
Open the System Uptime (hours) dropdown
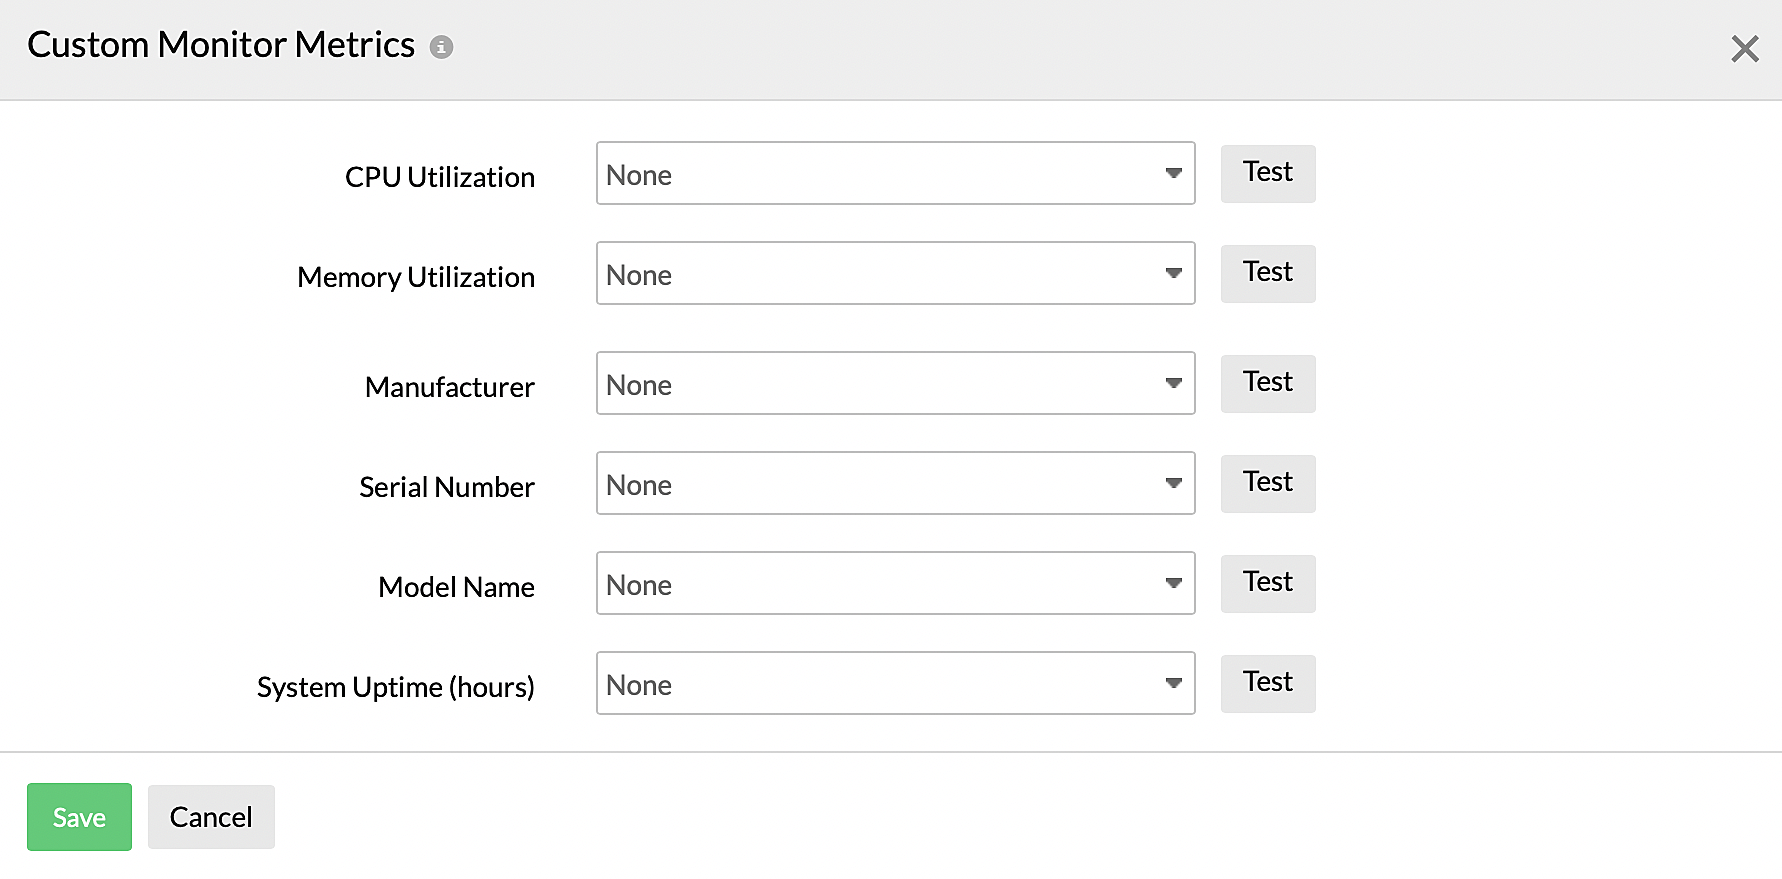[895, 683]
